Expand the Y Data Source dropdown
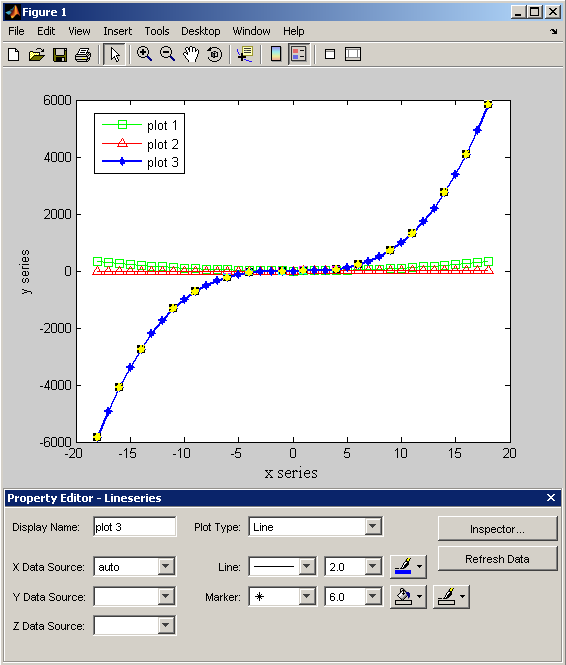The height and width of the screenshot is (665, 566). click(166, 596)
